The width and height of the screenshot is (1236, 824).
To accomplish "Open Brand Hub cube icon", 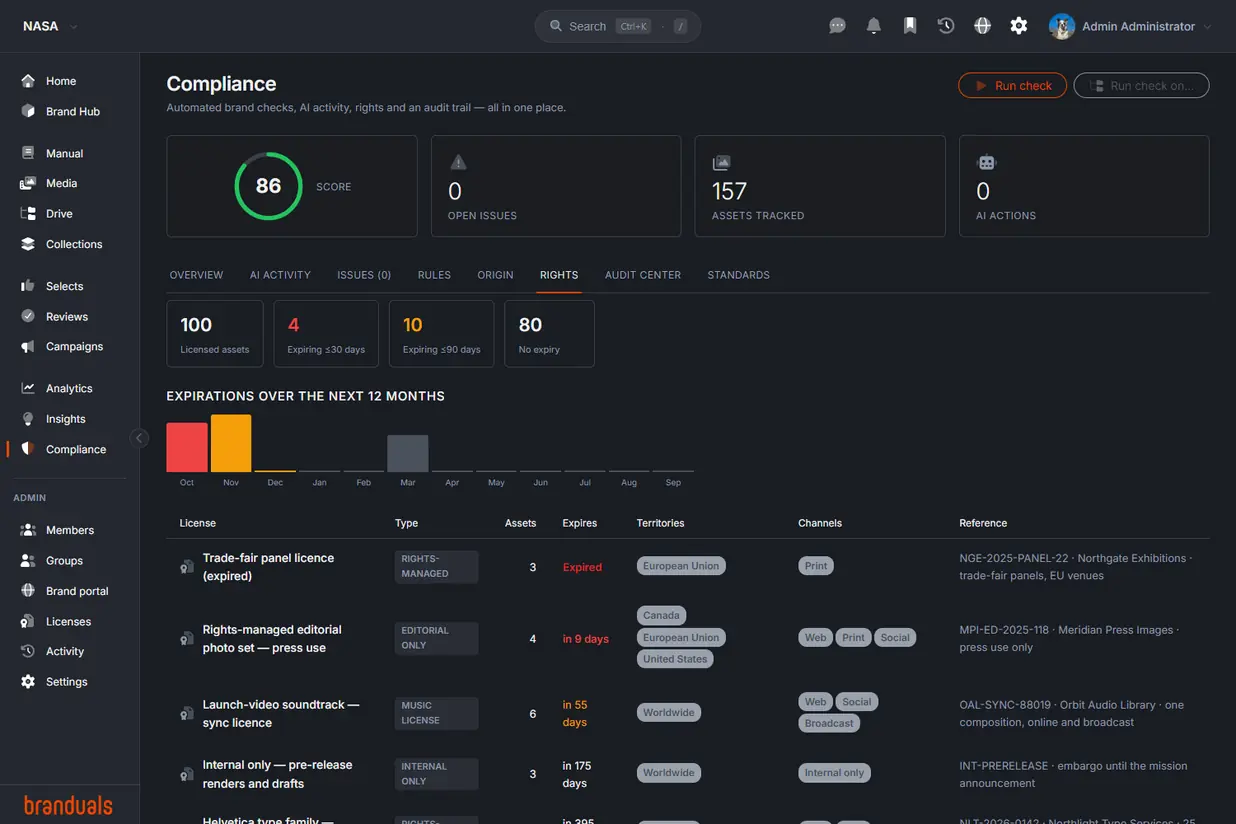I will click(28, 111).
